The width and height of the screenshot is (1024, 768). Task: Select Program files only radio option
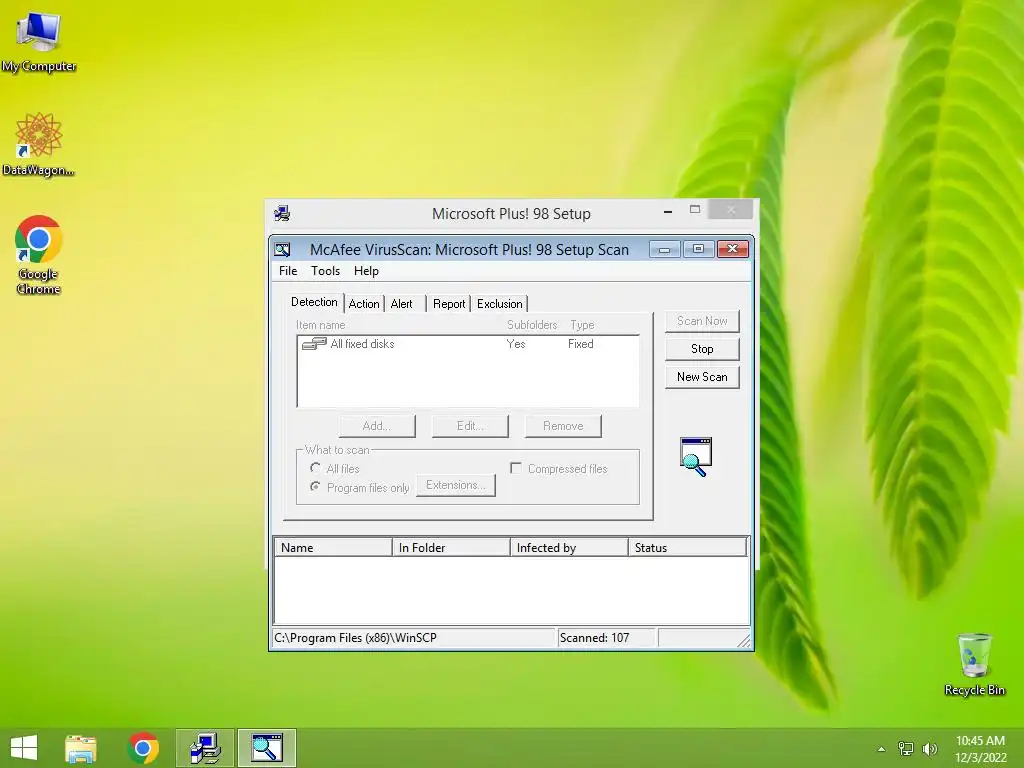pyautogui.click(x=315, y=487)
